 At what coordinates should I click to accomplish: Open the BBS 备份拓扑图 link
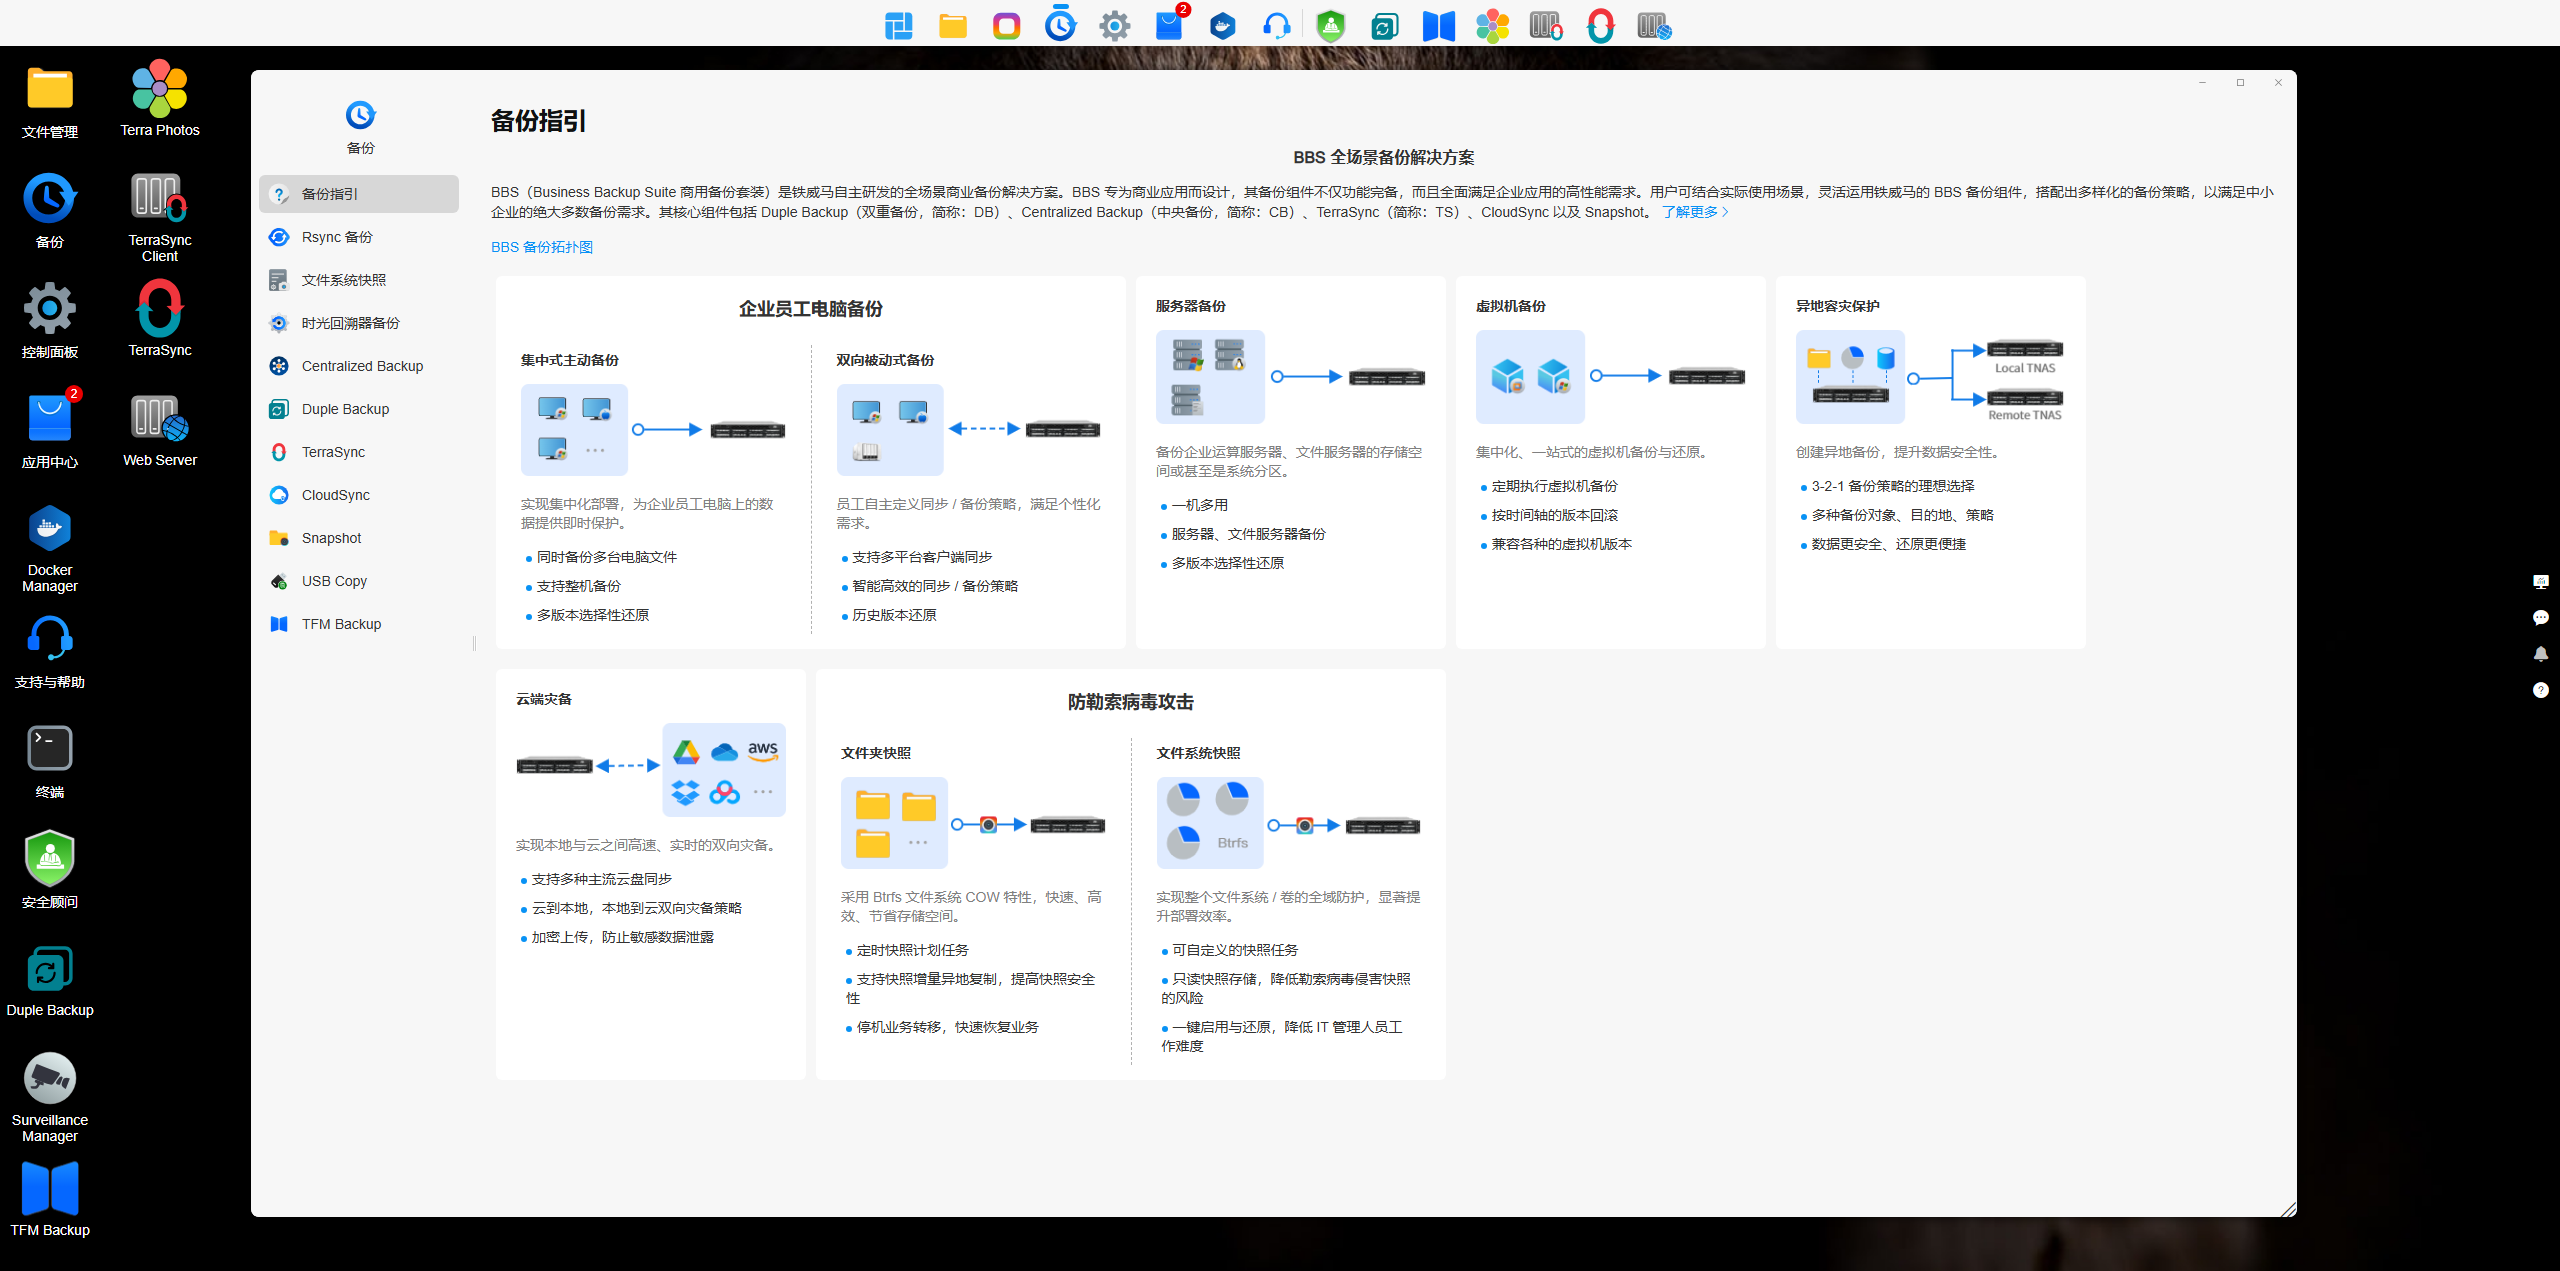point(542,247)
